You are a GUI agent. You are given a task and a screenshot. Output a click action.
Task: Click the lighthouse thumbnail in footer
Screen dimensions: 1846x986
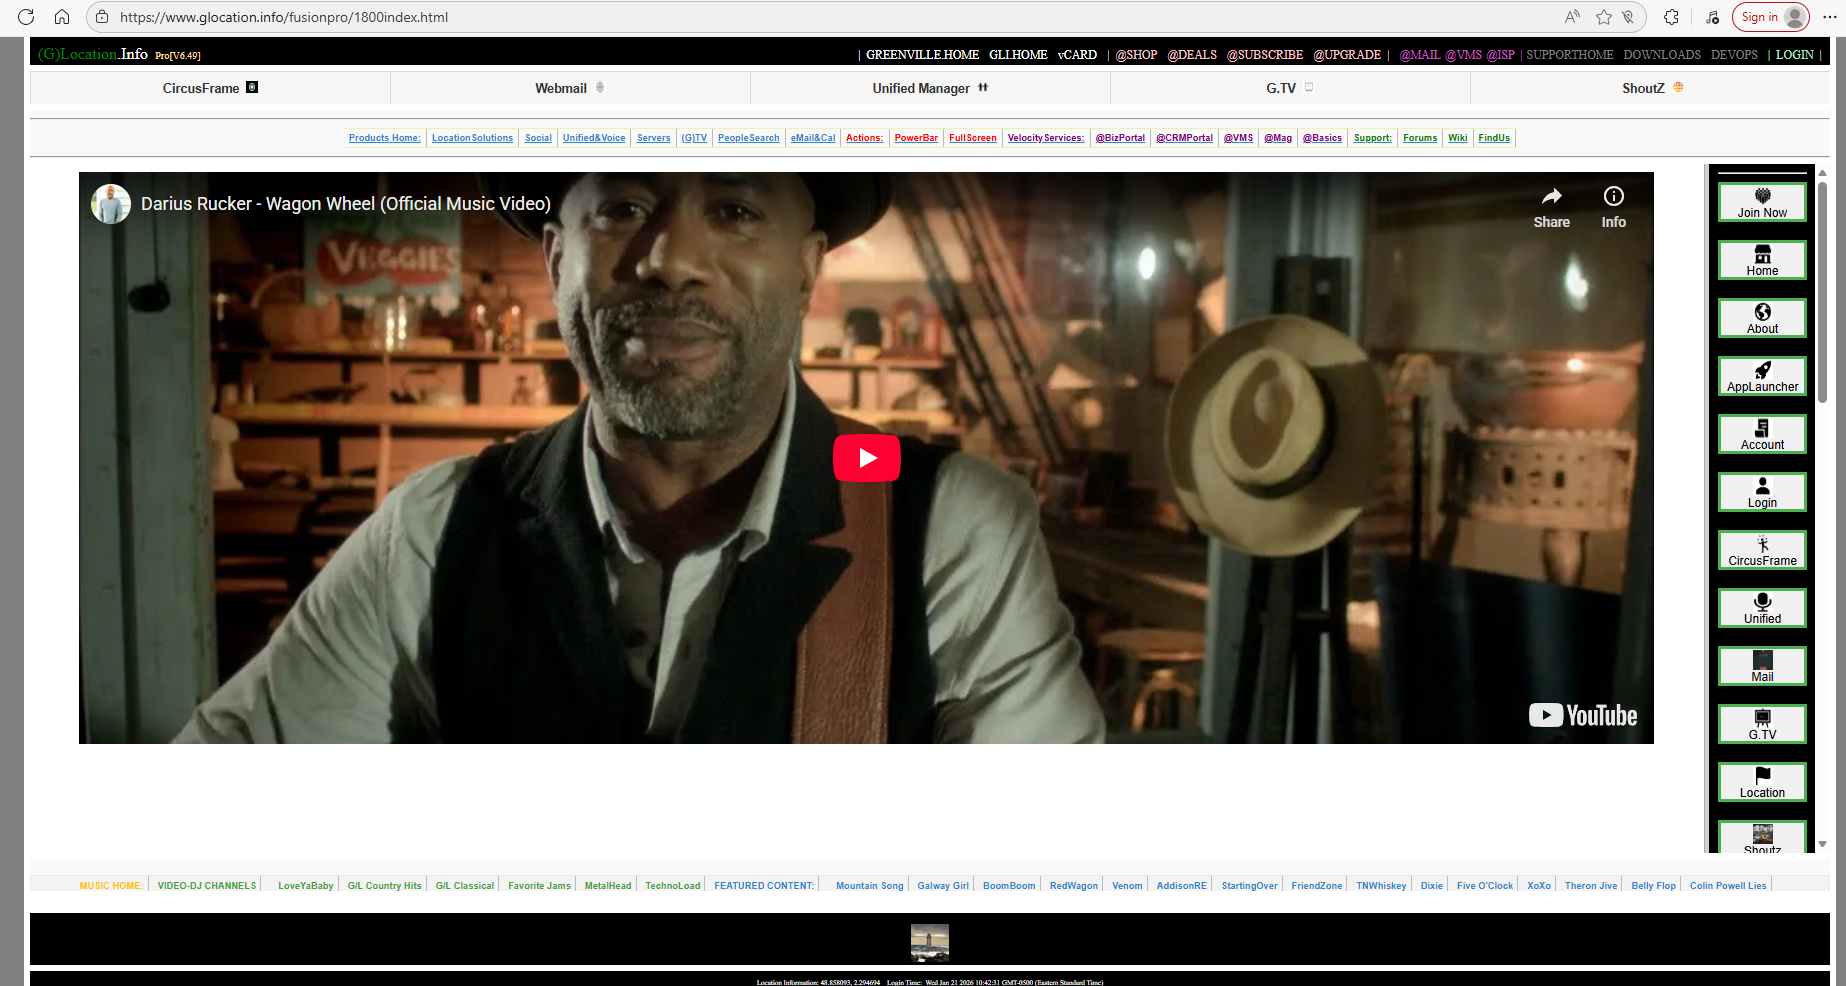(929, 942)
